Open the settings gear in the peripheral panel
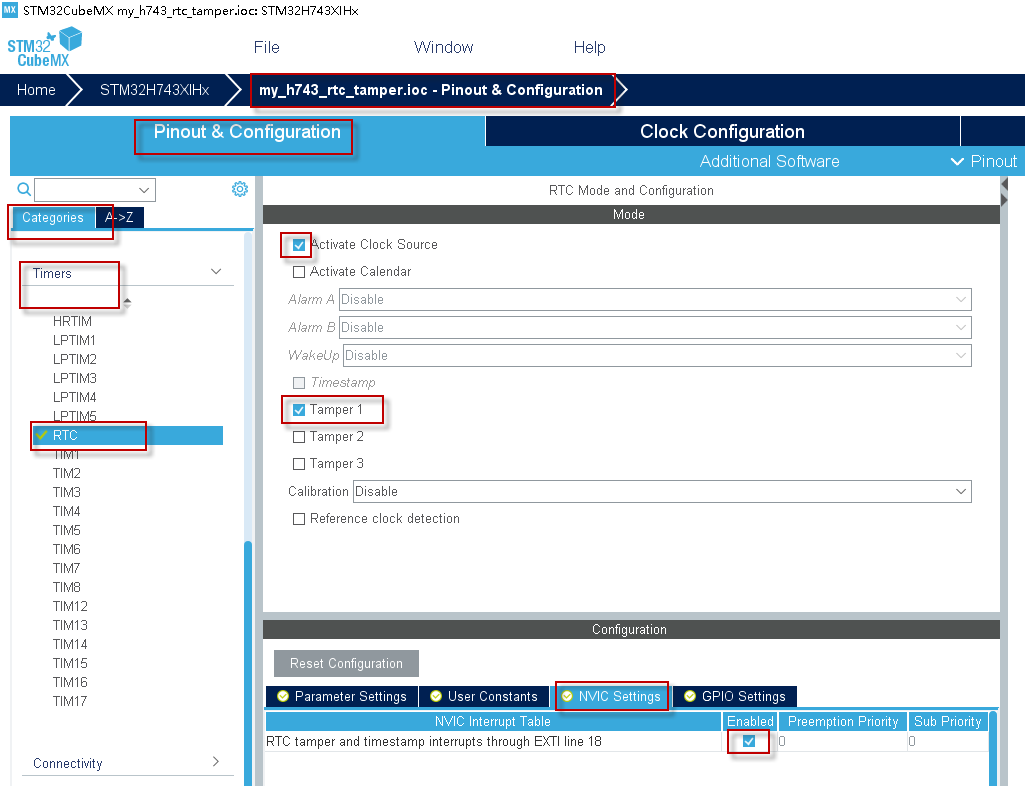1025x786 pixels. 240,189
